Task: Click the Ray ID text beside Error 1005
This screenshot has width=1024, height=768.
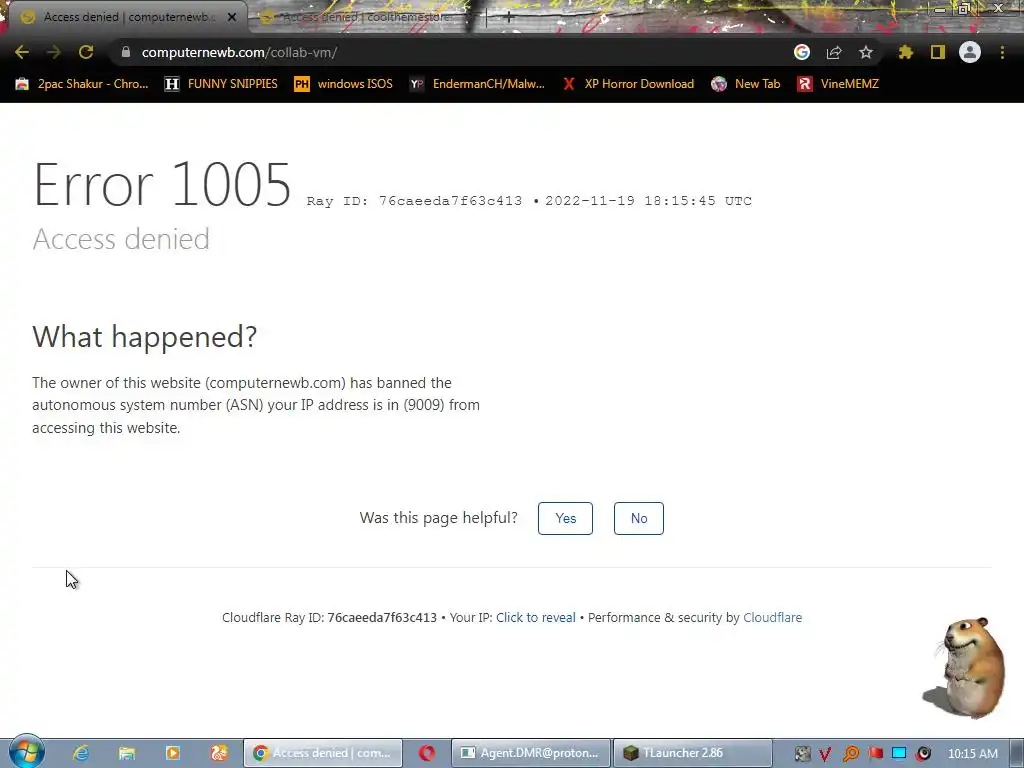Action: pos(414,201)
